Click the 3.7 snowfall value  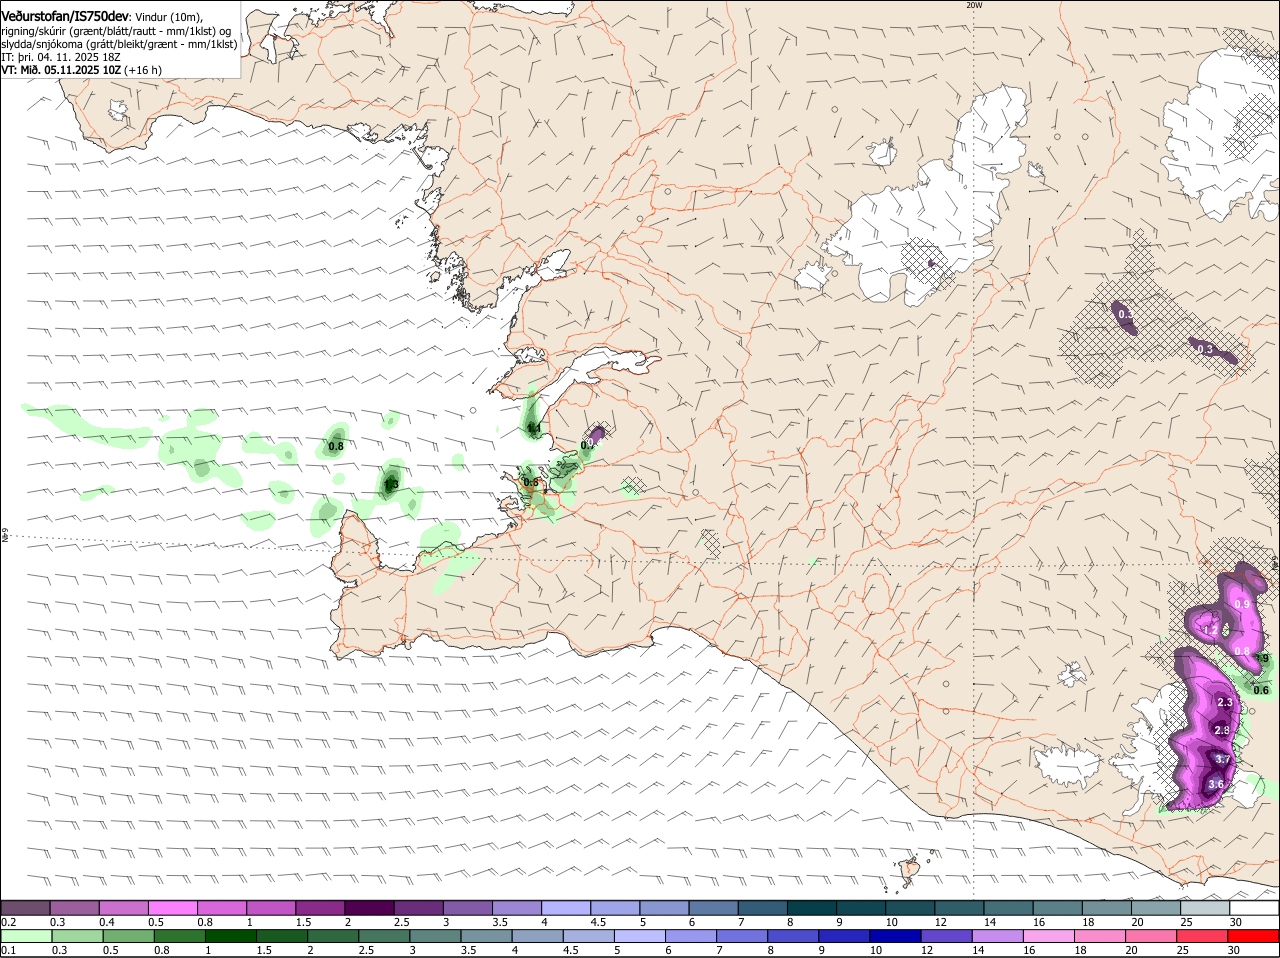[x=1222, y=760]
